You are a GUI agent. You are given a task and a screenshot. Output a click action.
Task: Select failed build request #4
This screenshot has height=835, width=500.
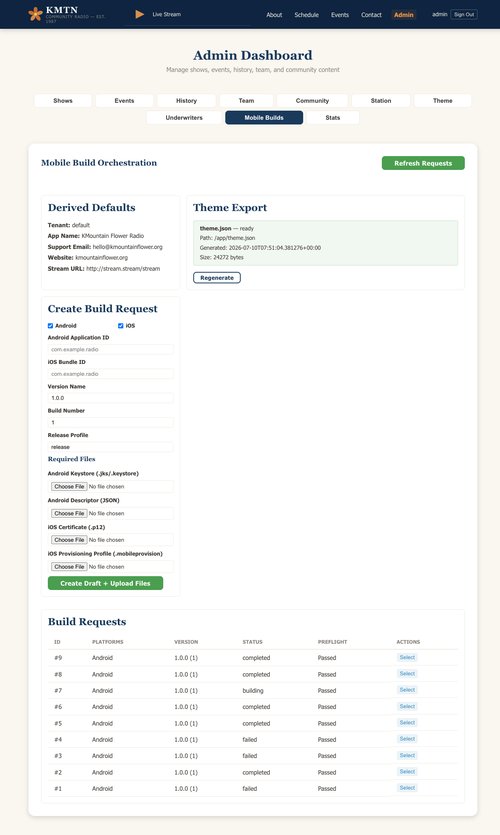coord(407,739)
